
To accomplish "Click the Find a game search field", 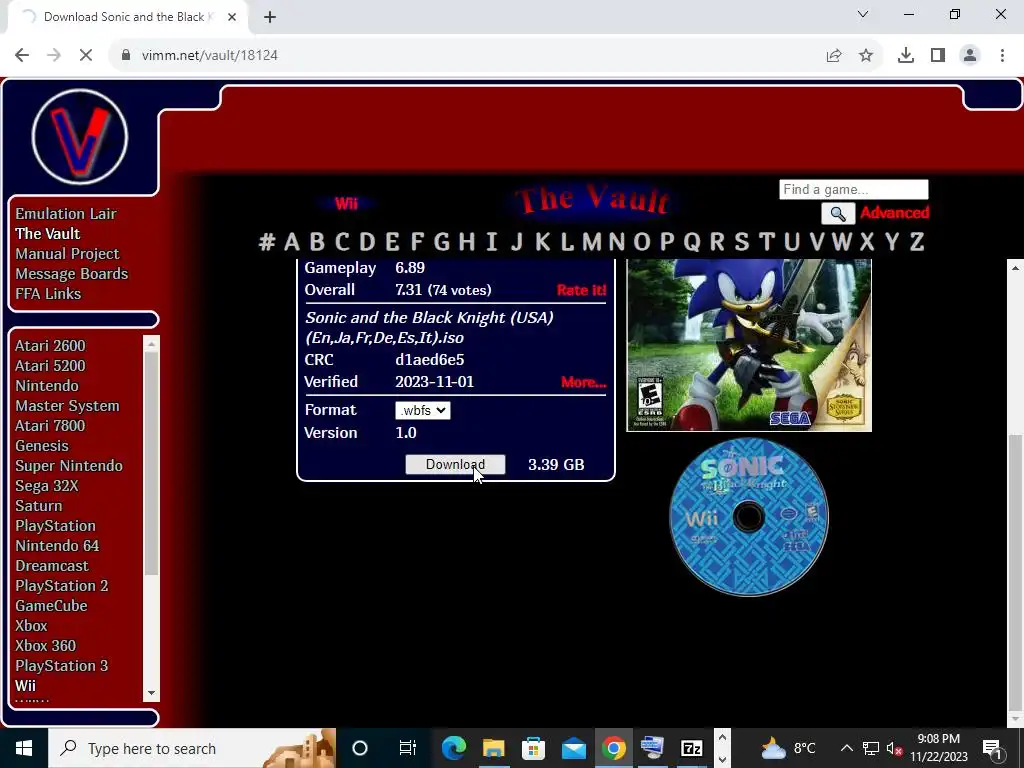I will (x=854, y=189).
